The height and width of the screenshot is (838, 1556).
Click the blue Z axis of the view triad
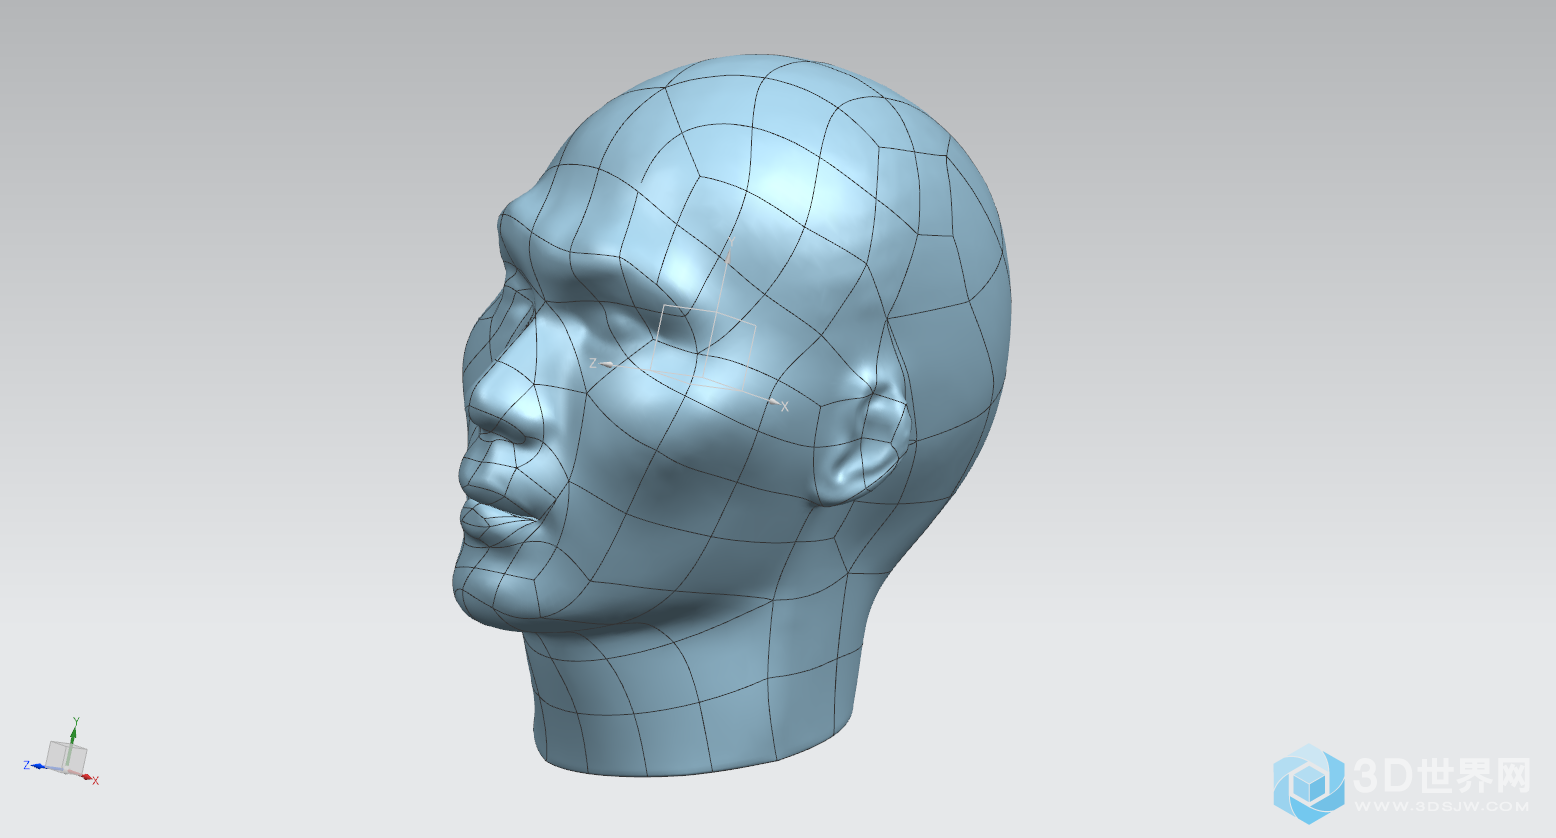point(37,765)
